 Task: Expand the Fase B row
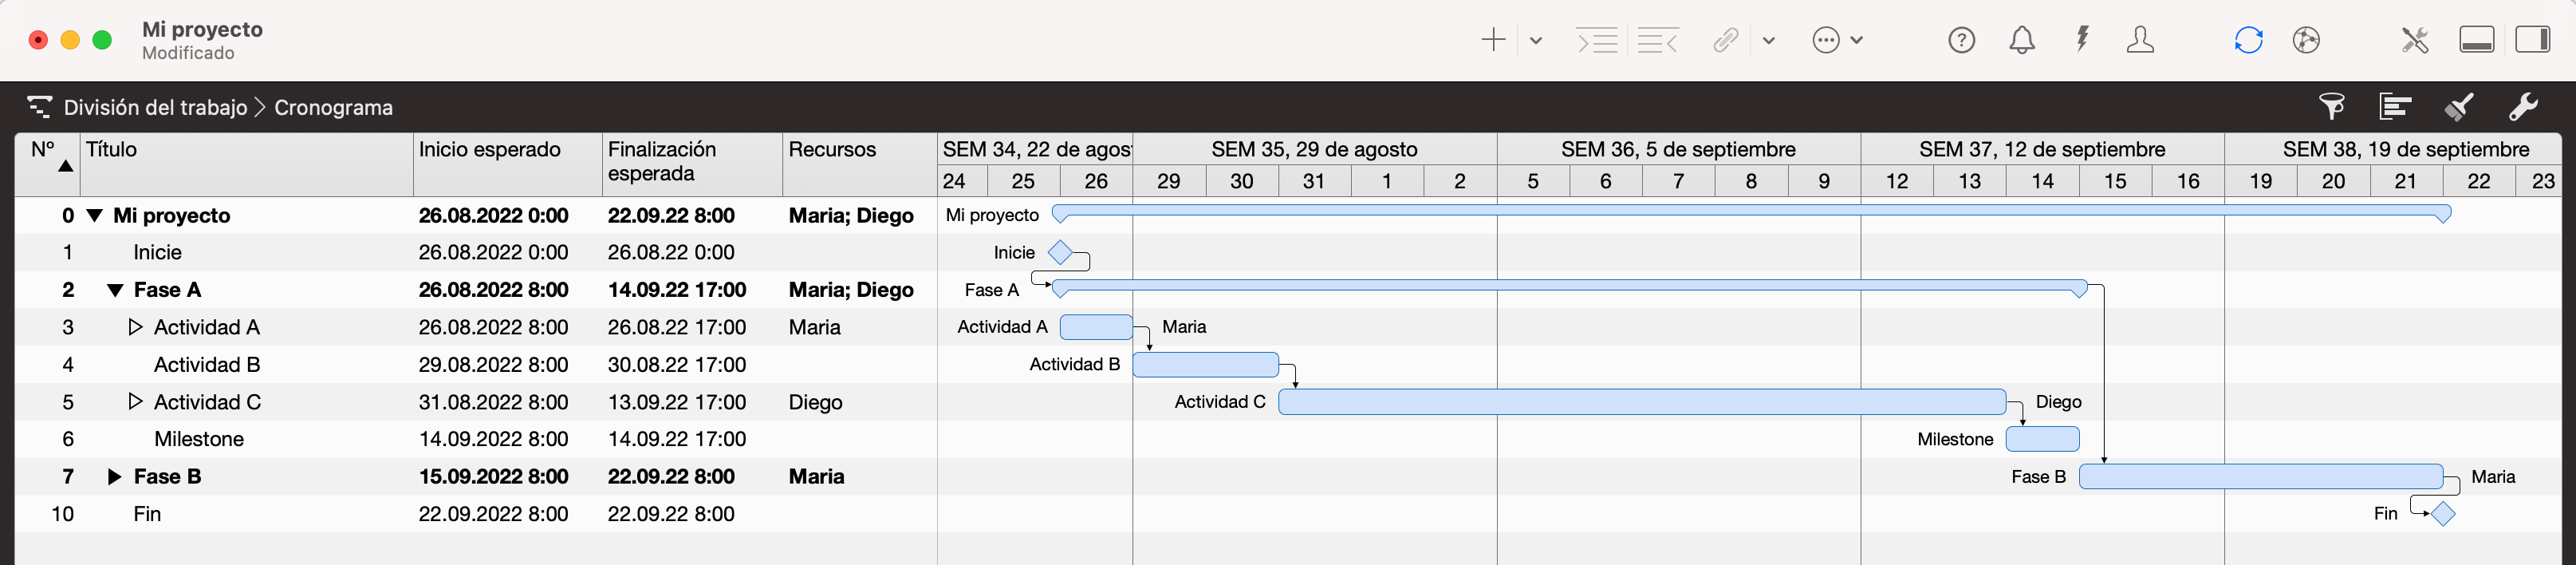pyautogui.click(x=113, y=476)
